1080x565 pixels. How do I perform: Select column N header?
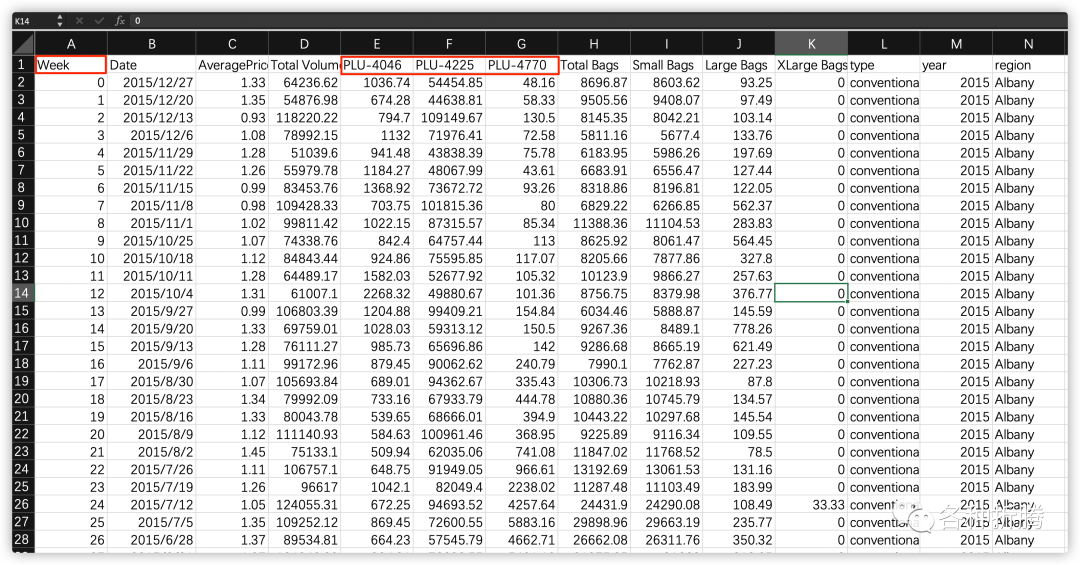pyautogui.click(x=1028, y=44)
